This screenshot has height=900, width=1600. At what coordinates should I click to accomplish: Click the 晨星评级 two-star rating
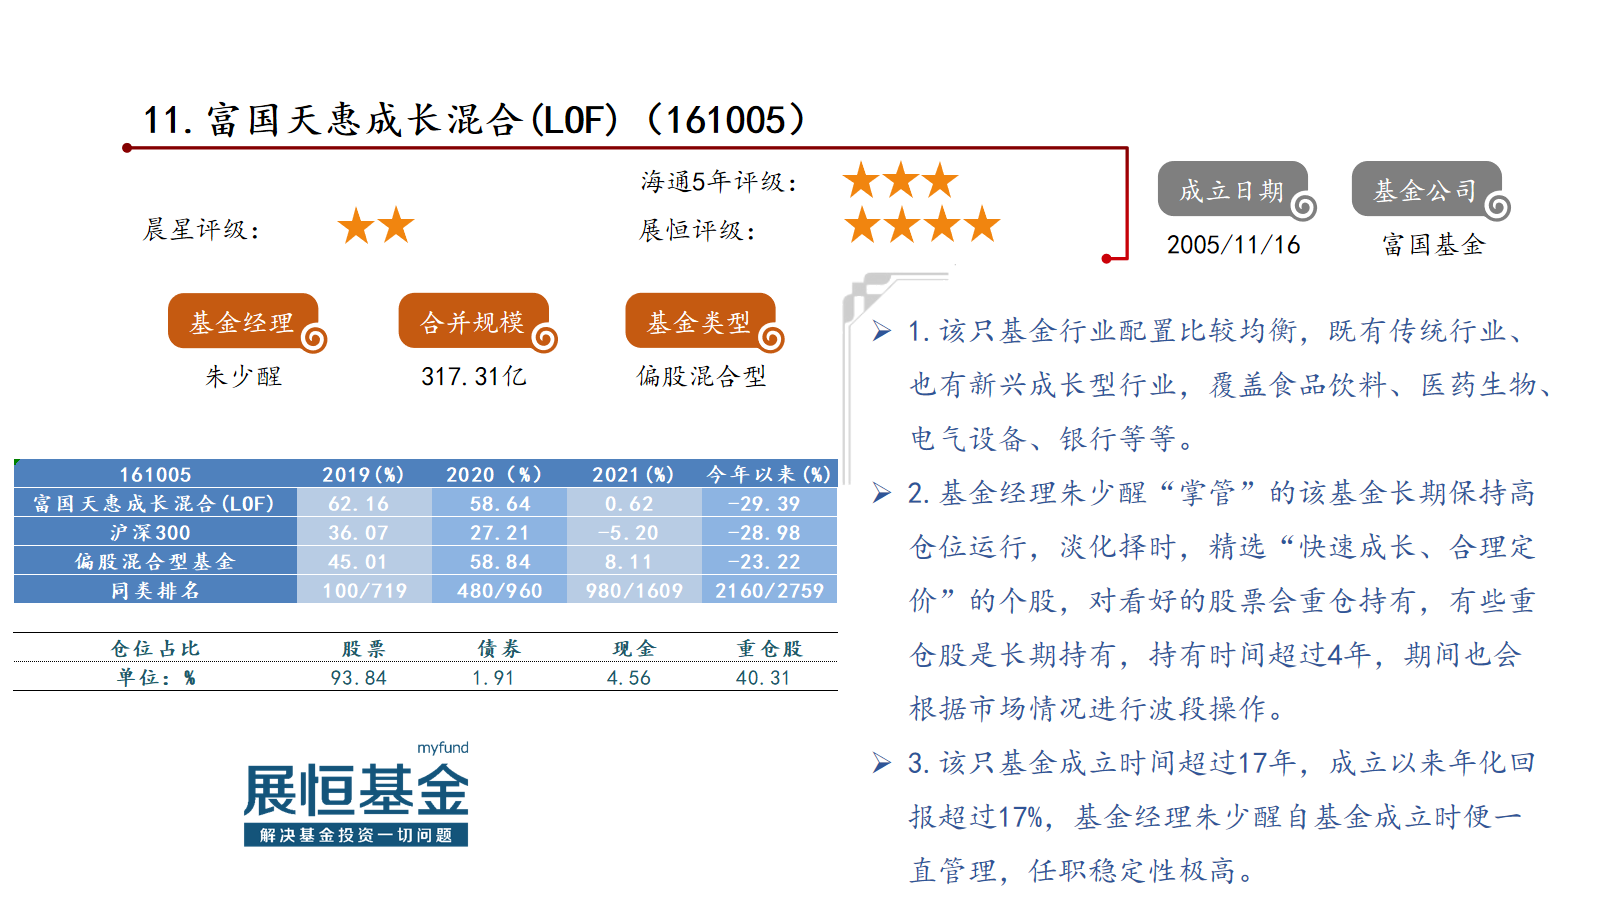(x=376, y=226)
